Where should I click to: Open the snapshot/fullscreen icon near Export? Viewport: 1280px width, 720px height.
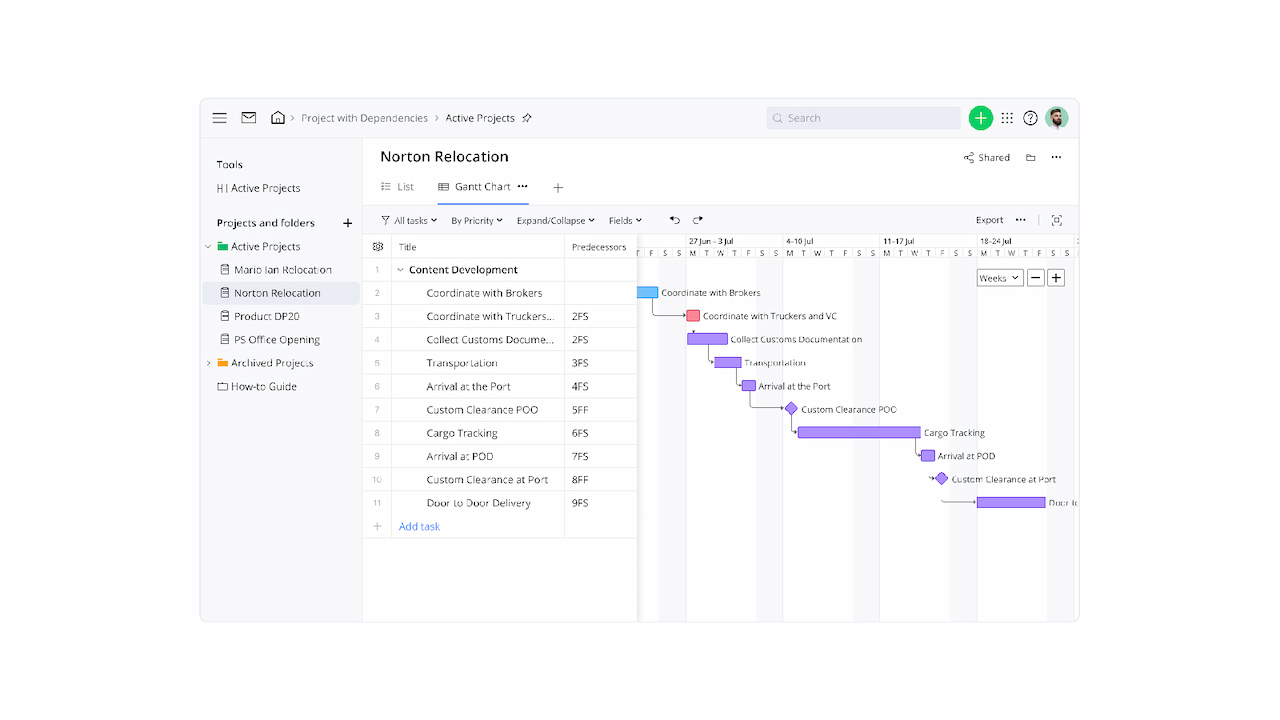[1056, 220]
